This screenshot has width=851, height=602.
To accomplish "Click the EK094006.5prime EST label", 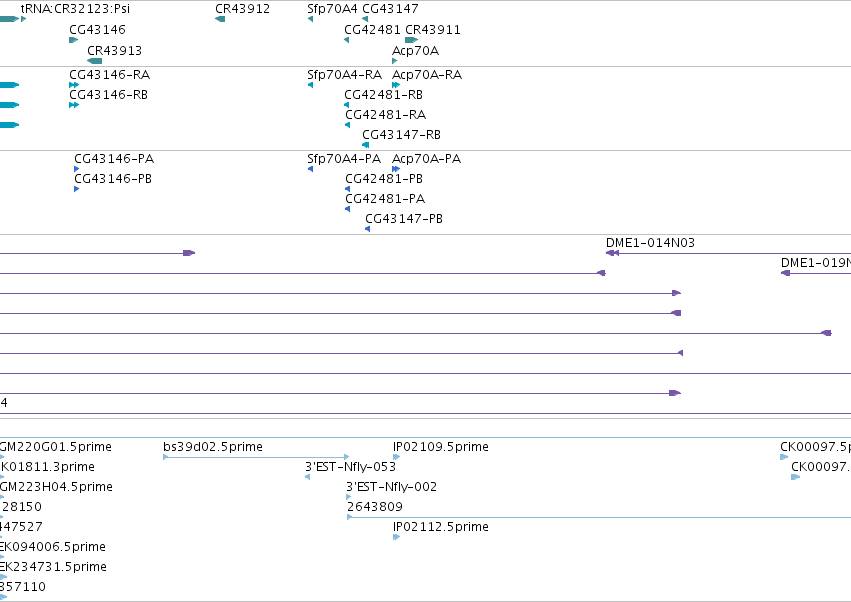I will [53, 547].
